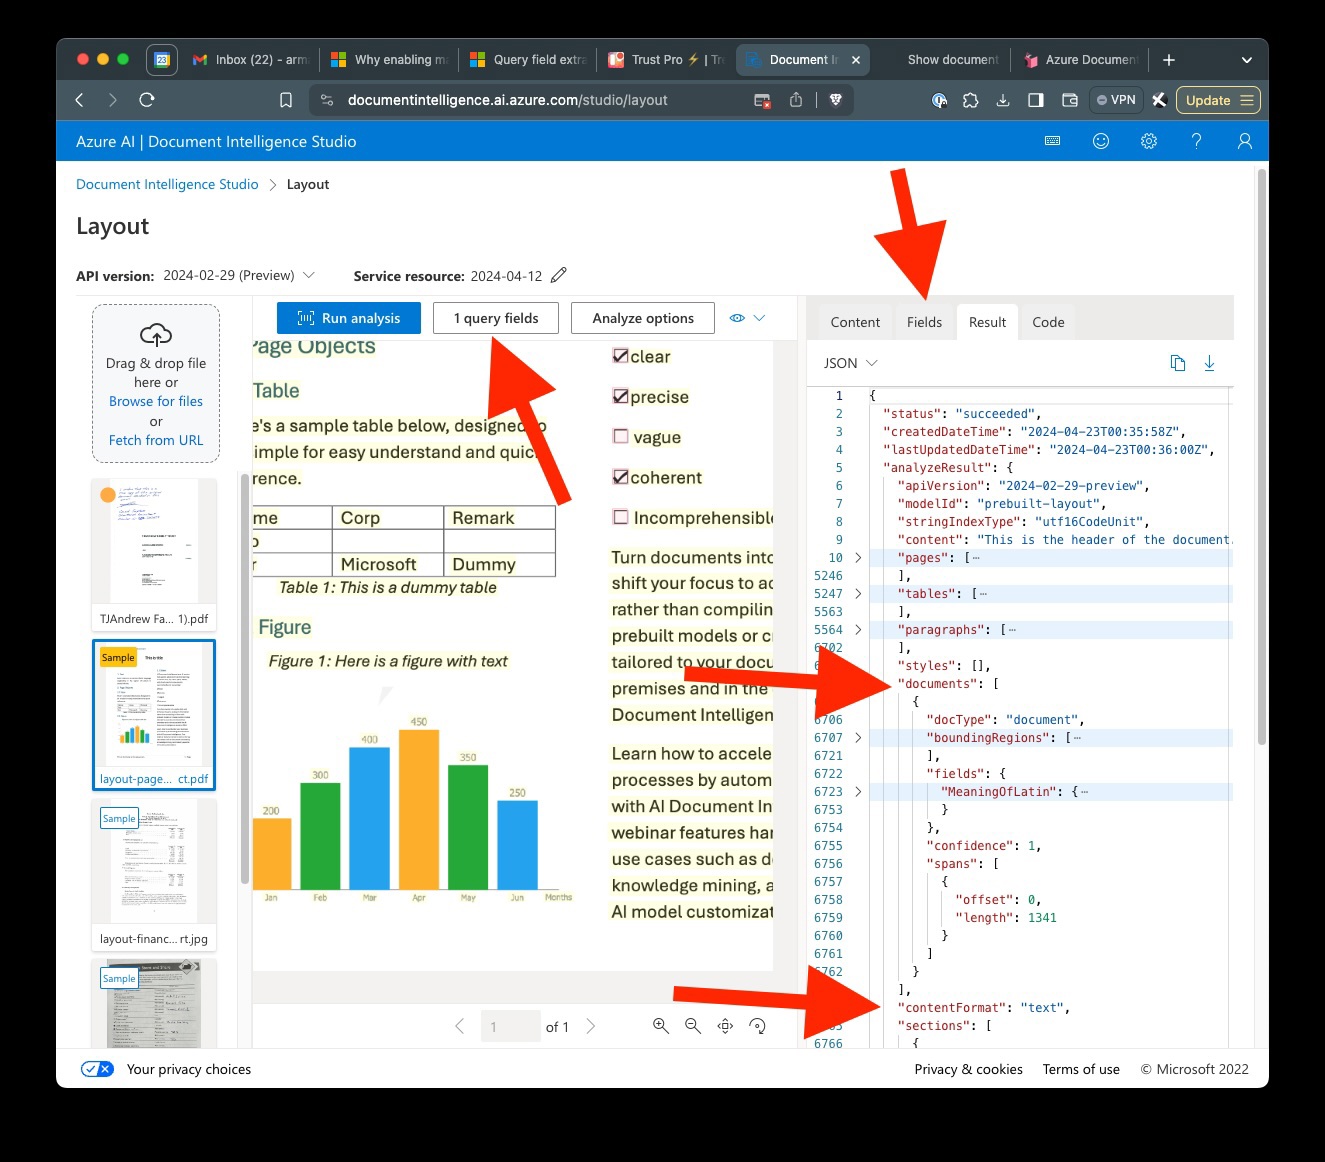This screenshot has height=1162, width=1325.
Task: Switch to the Content tab
Action: tap(855, 322)
